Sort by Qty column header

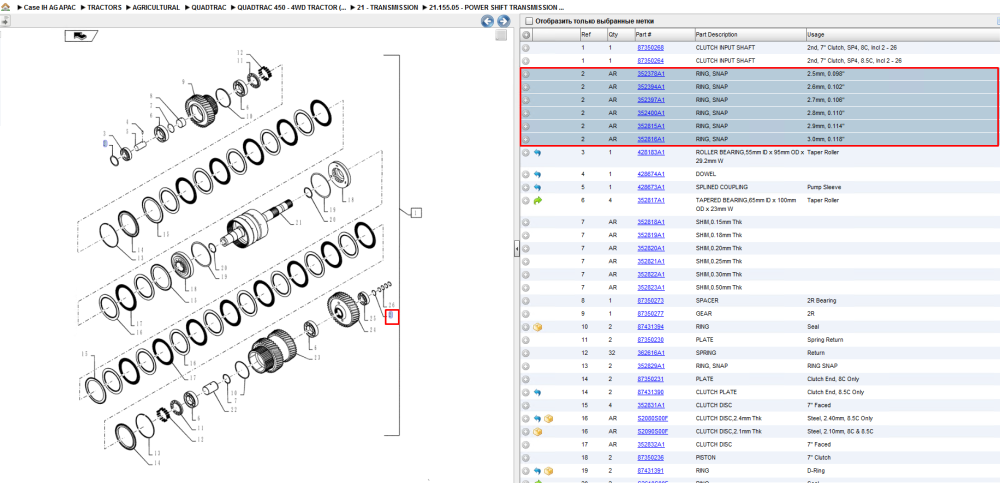click(613, 34)
